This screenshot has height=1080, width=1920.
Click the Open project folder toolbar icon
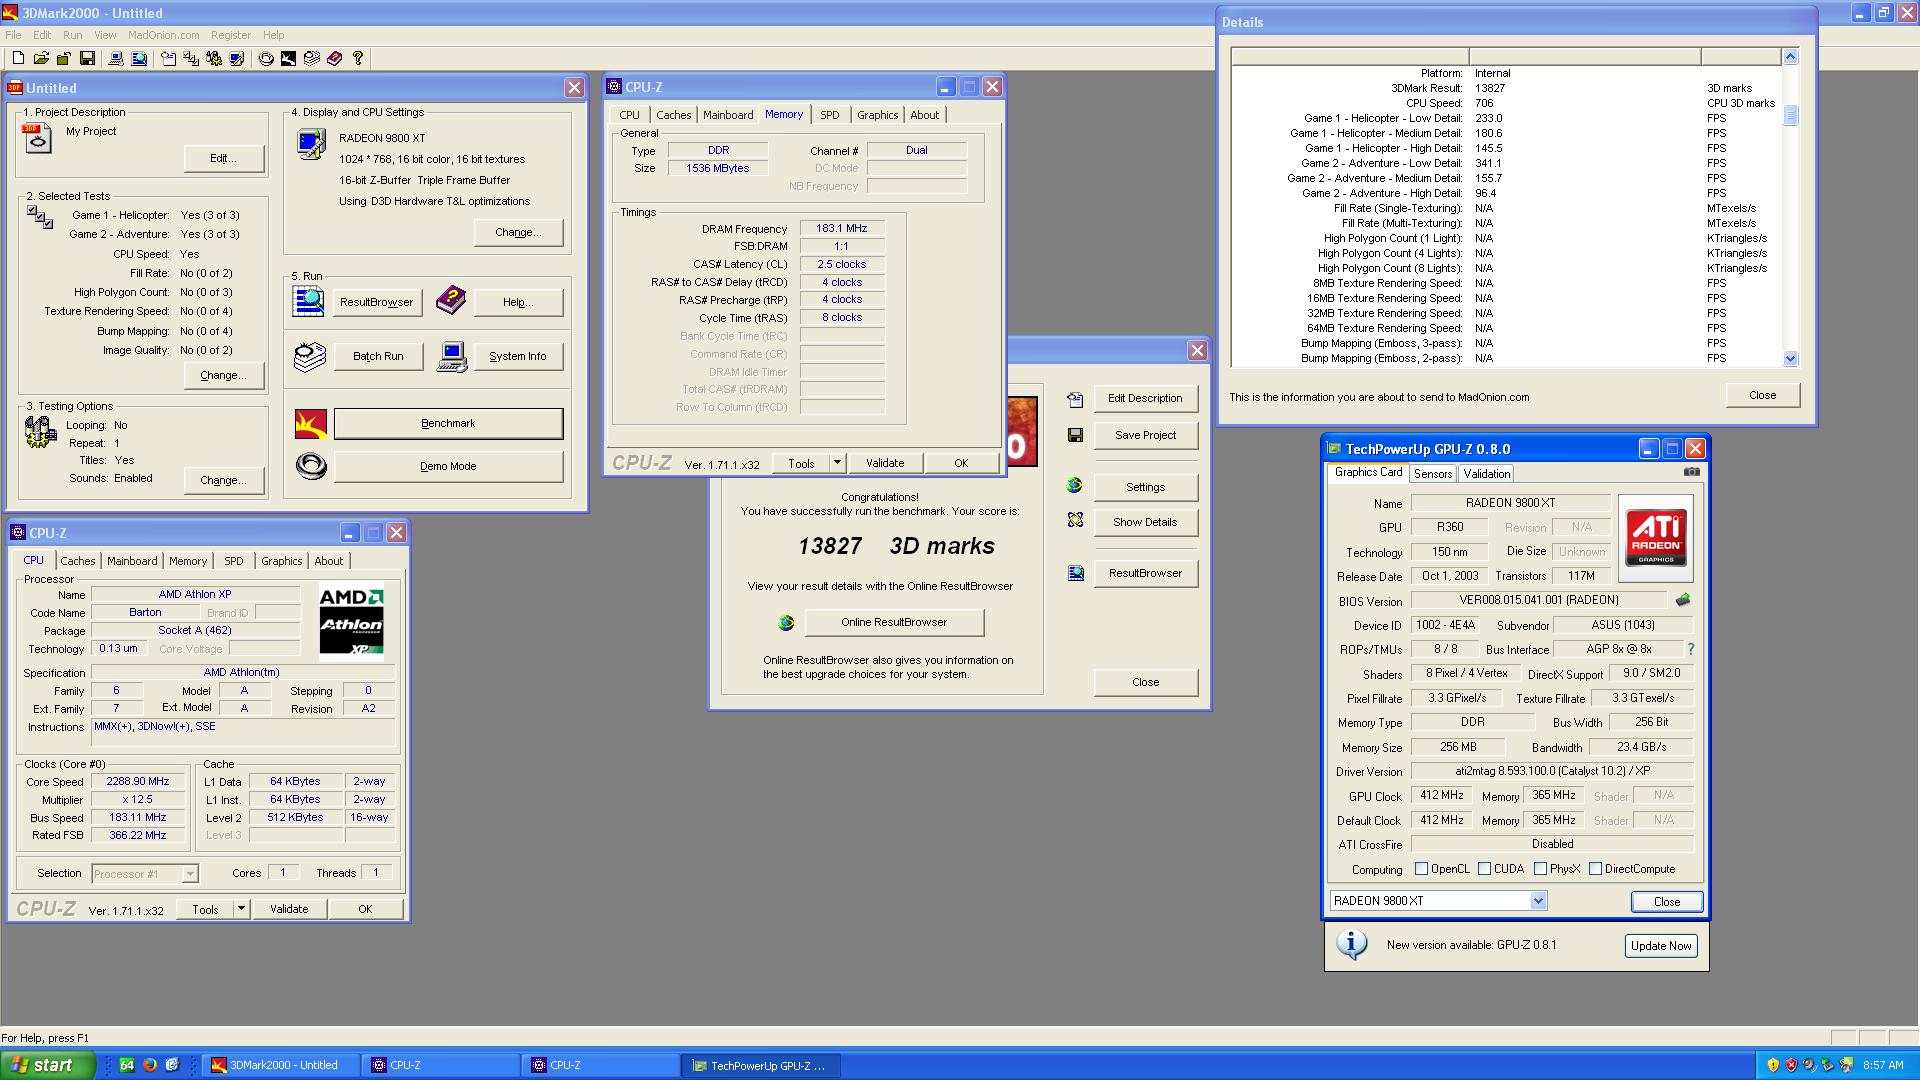click(41, 59)
